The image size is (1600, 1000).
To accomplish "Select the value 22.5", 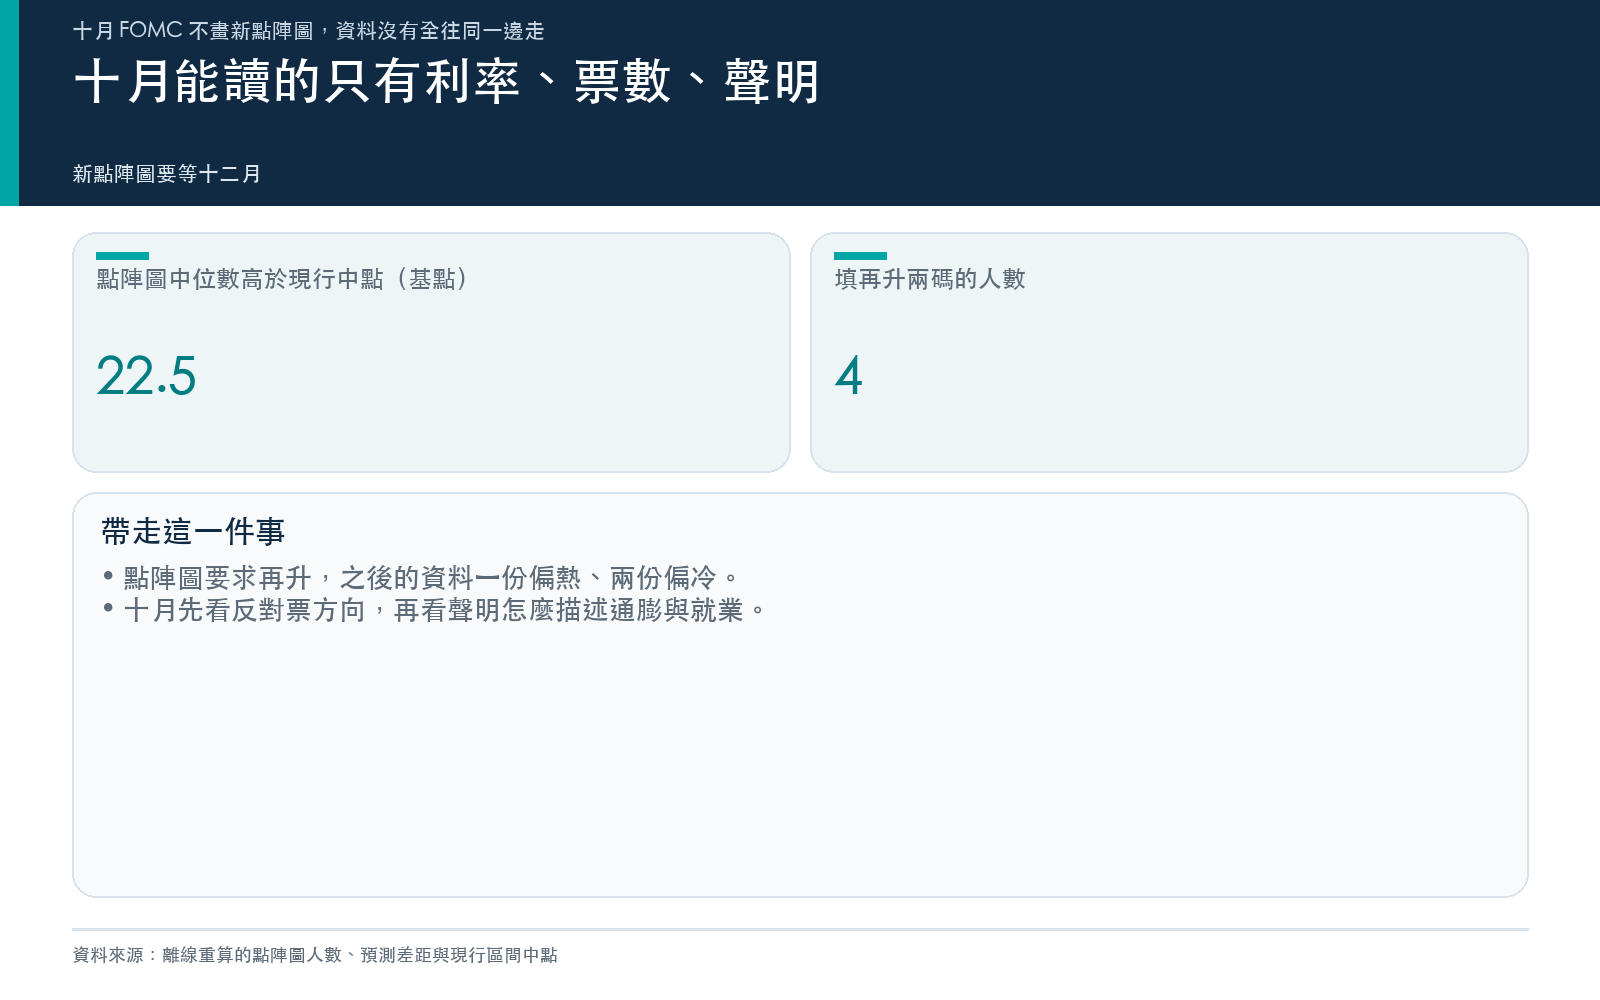I will (x=146, y=376).
